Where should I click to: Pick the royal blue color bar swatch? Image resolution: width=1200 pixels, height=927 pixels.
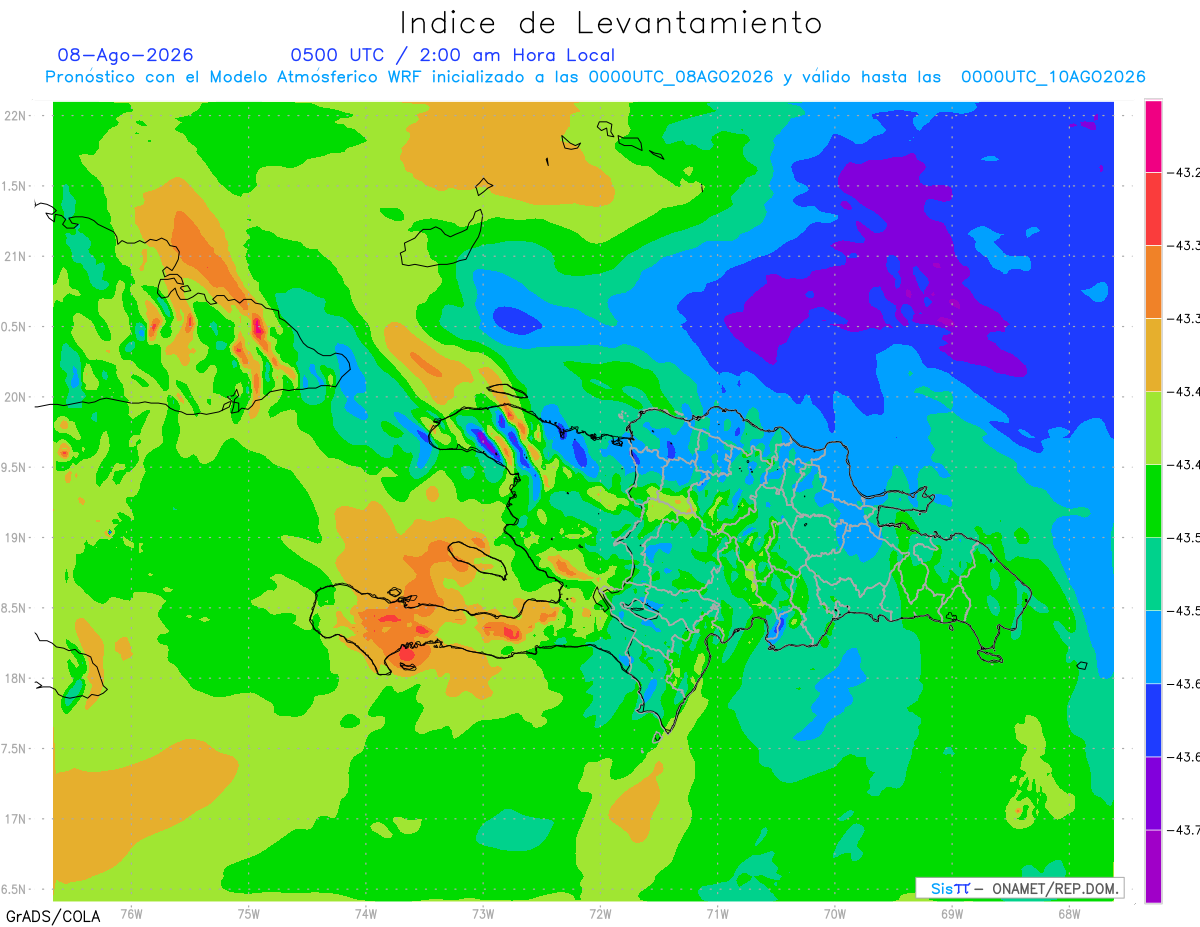pyautogui.click(x=1153, y=719)
